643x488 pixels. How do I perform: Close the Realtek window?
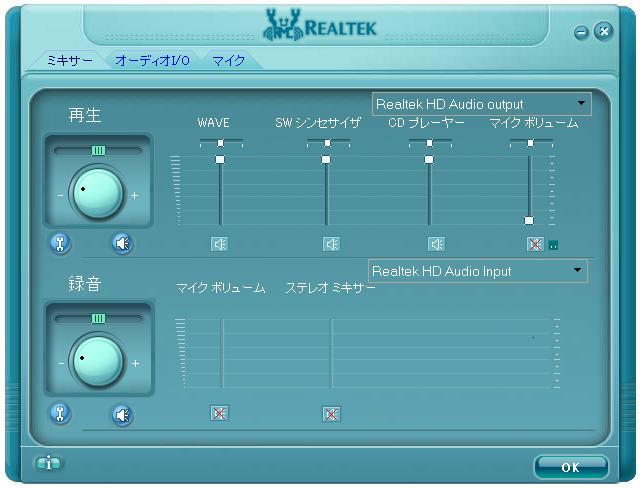pos(604,31)
